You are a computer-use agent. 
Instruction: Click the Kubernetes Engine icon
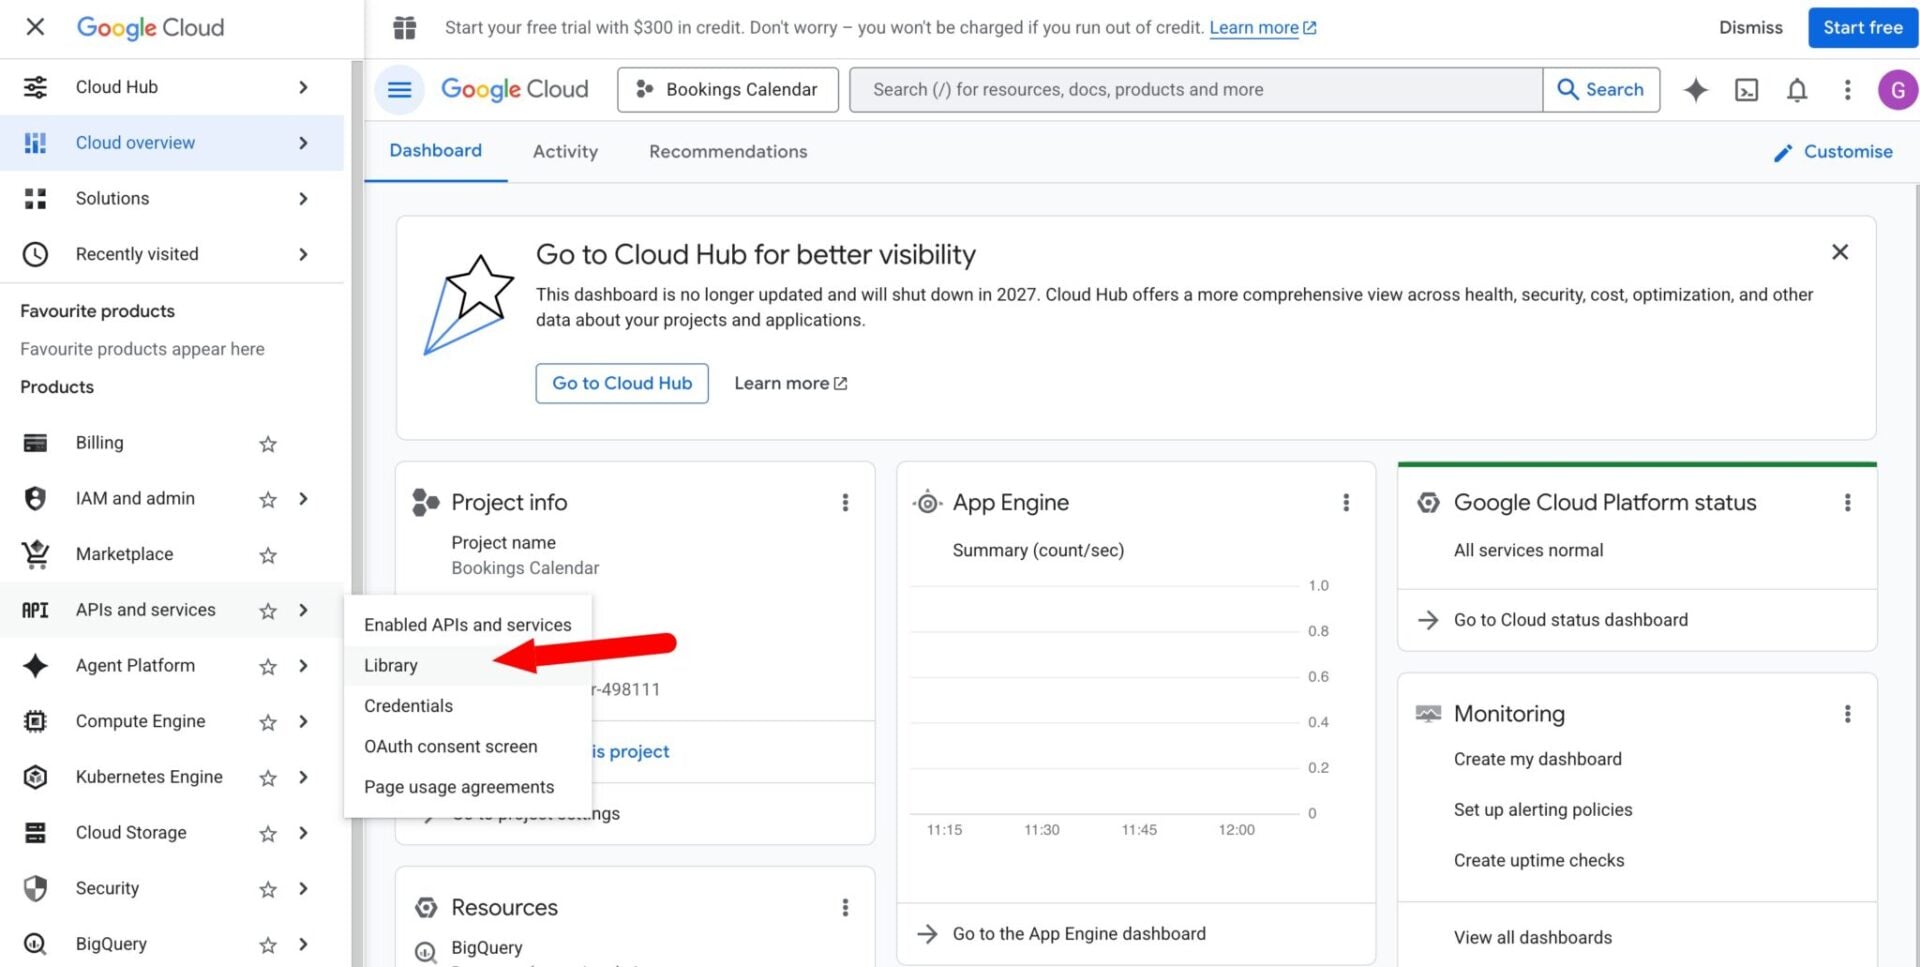[x=35, y=777]
